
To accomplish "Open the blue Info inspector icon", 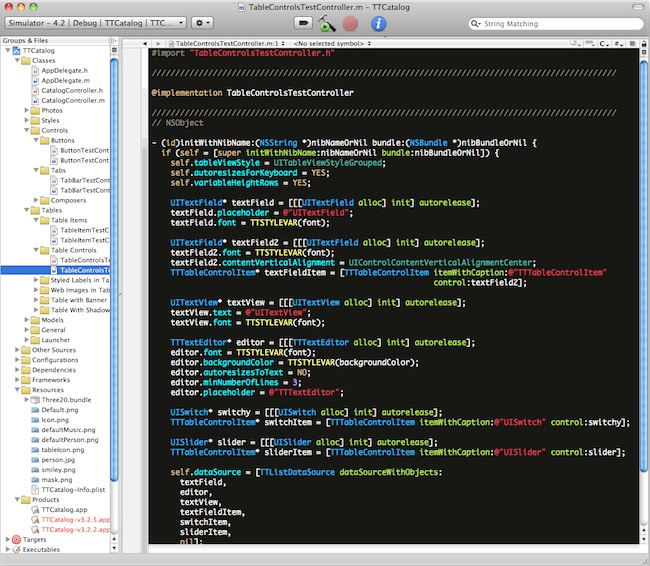I will (378, 22).
